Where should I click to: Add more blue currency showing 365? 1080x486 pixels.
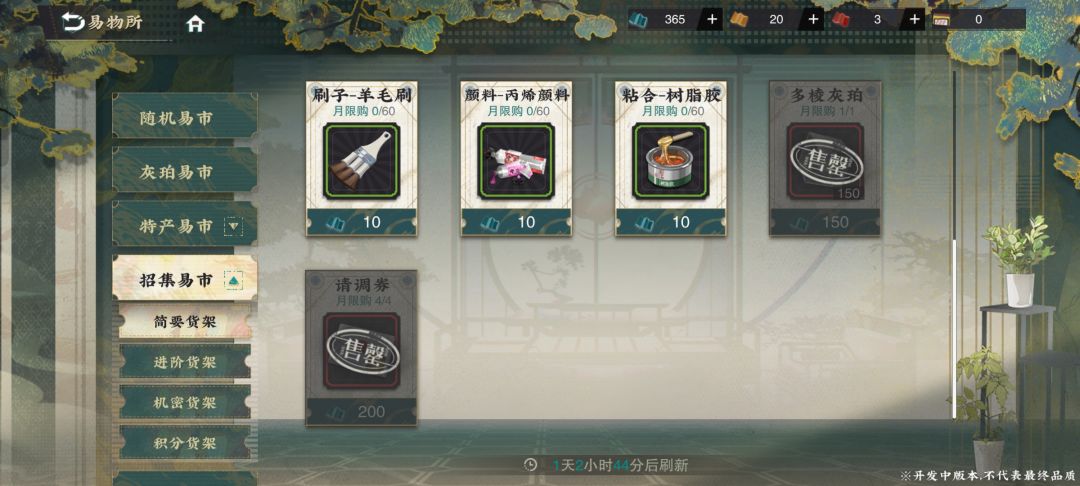pos(712,19)
